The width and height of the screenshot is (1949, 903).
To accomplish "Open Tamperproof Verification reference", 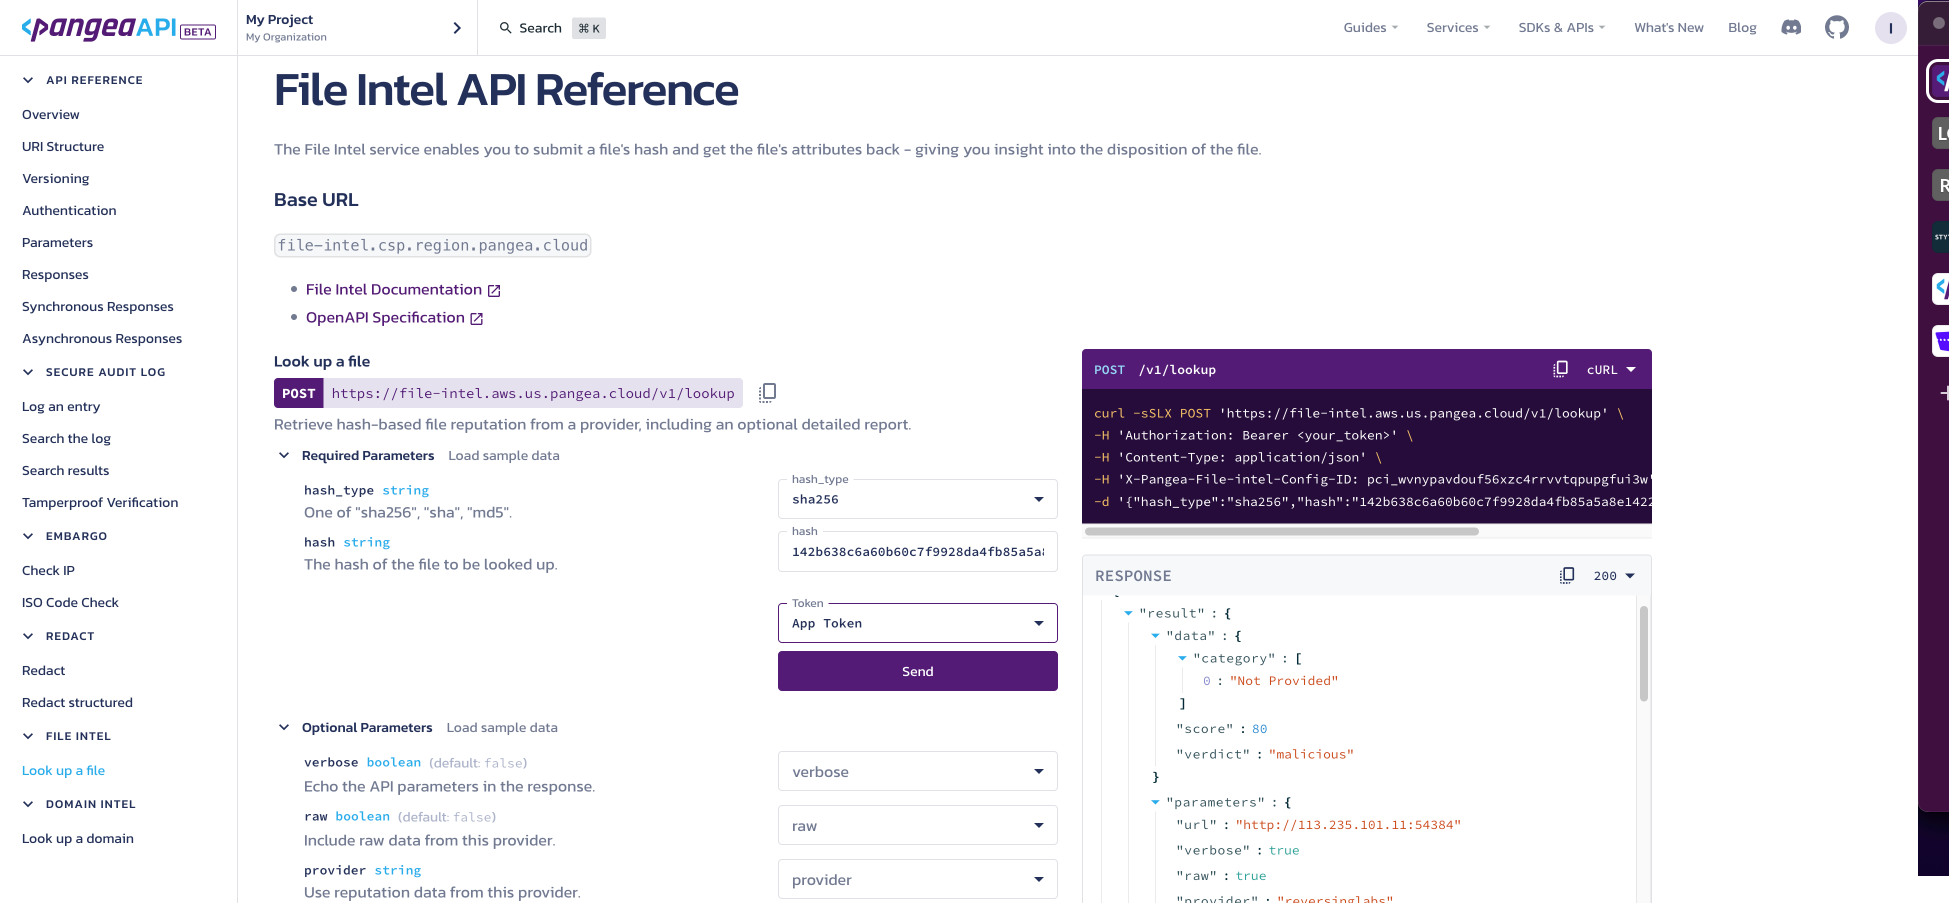I will 100,502.
